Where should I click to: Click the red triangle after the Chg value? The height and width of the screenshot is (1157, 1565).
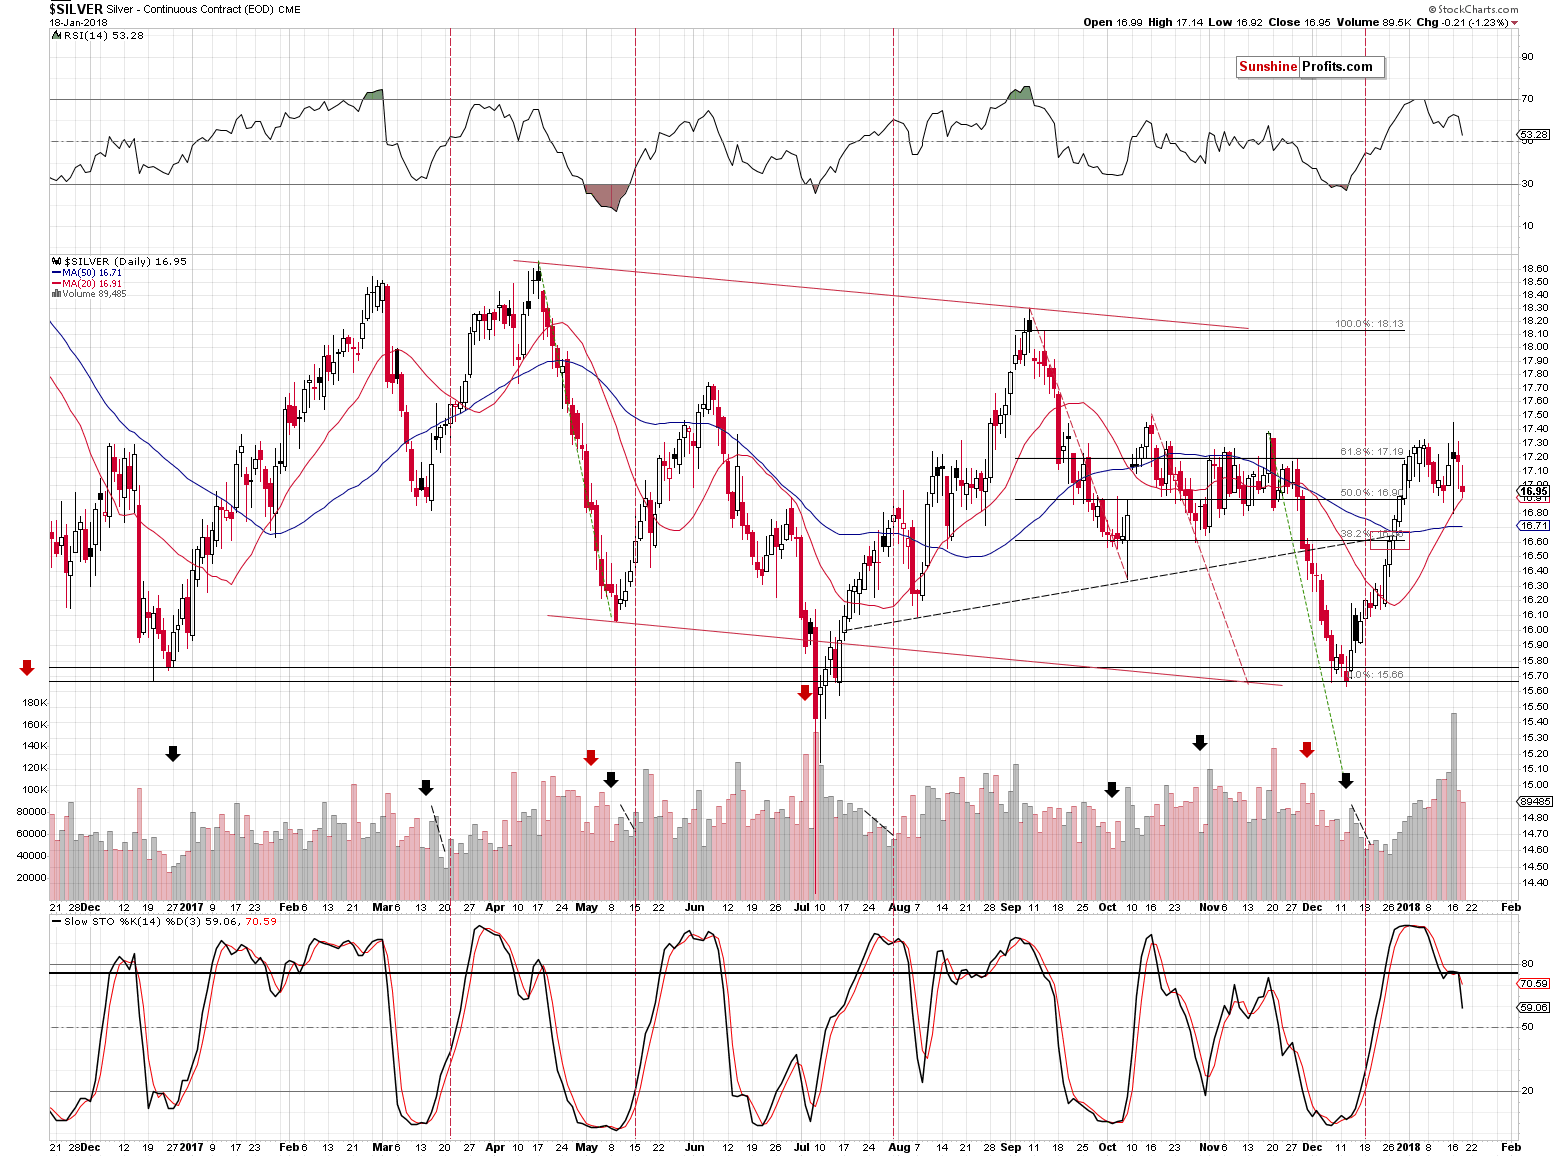1515,22
